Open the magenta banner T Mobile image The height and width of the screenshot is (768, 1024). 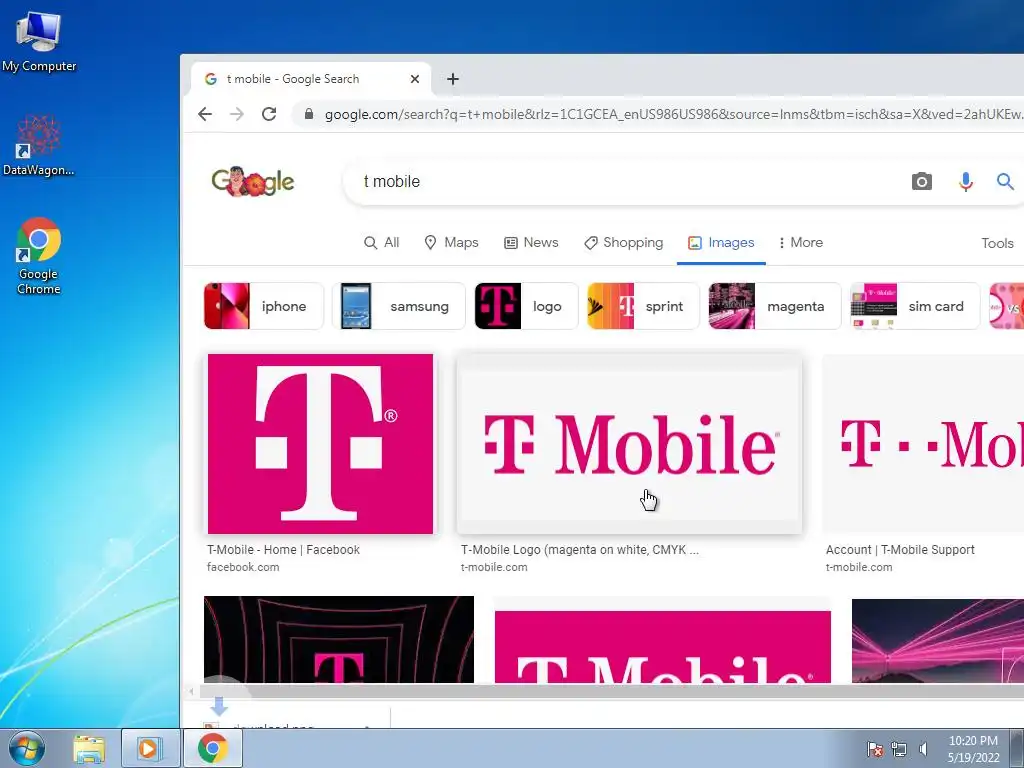663,647
